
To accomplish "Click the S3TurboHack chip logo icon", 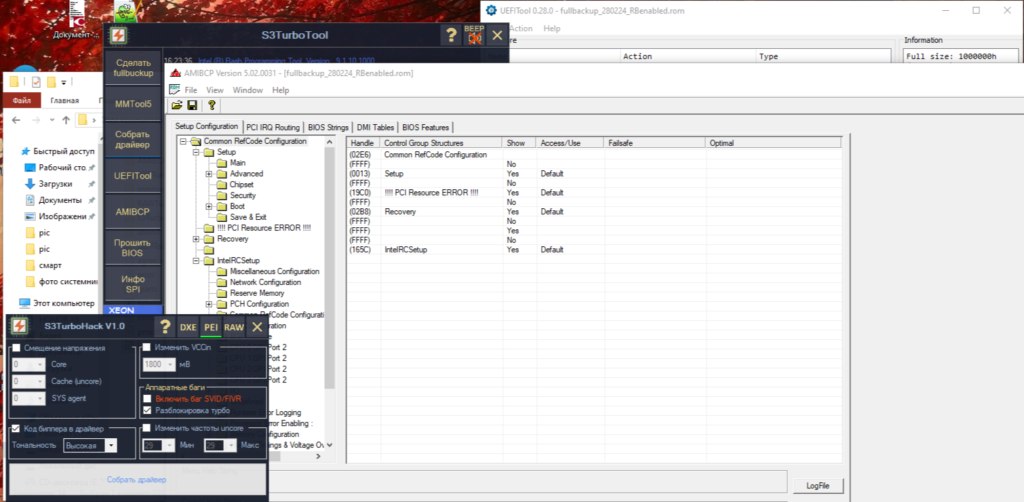I will pos(20,326).
